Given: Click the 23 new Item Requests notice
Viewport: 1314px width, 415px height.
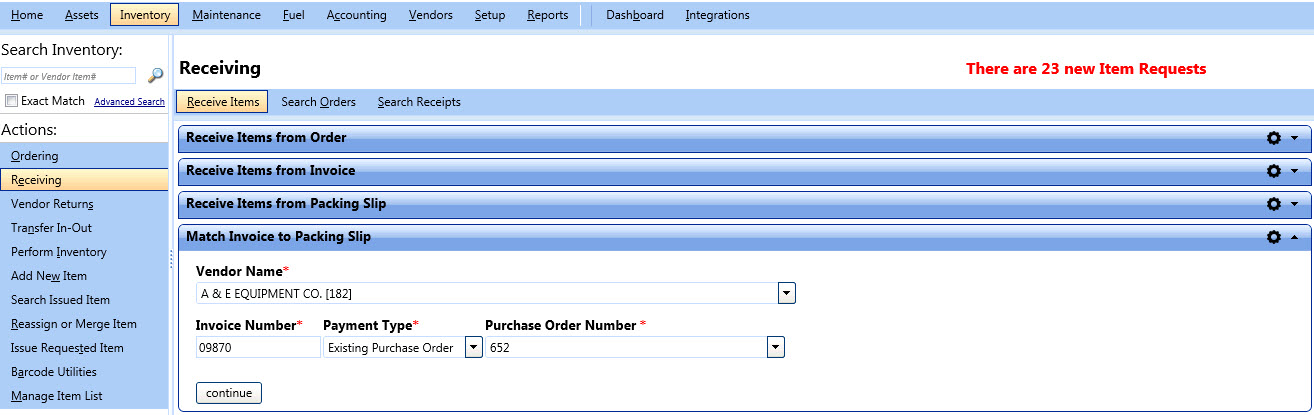Looking at the screenshot, I should [1086, 69].
